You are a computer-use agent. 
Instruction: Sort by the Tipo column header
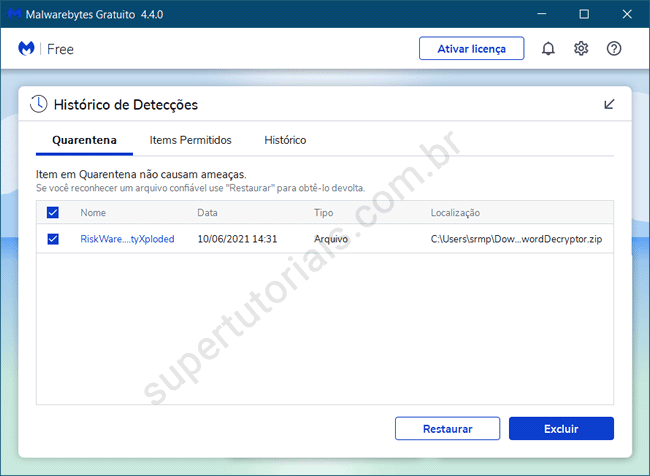tap(324, 213)
